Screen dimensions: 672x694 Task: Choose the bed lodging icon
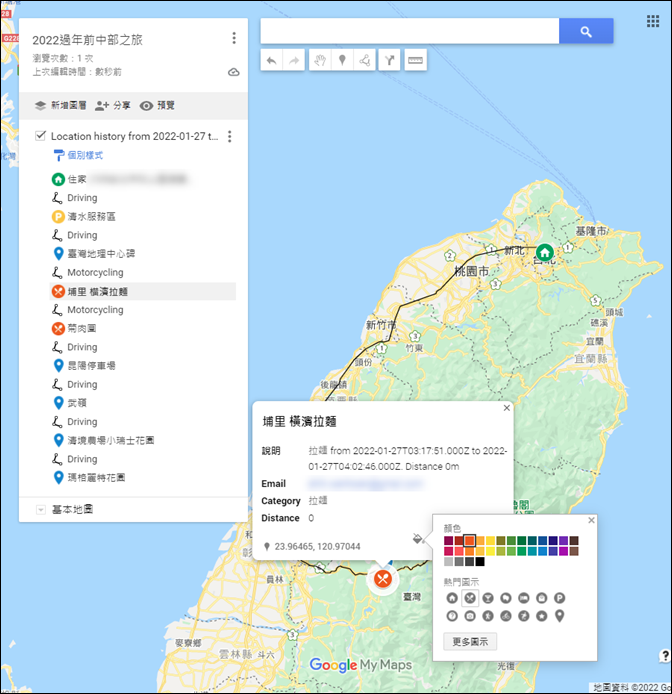(524, 598)
